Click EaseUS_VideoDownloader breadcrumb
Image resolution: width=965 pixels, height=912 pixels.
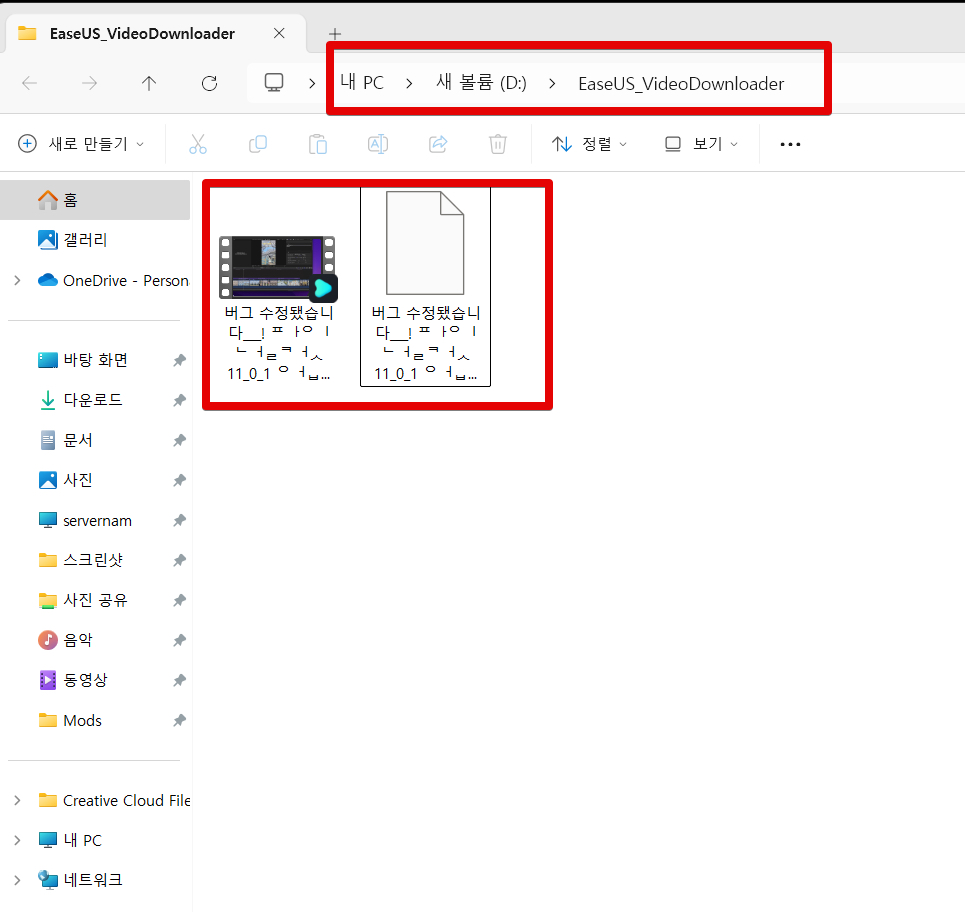coord(681,84)
